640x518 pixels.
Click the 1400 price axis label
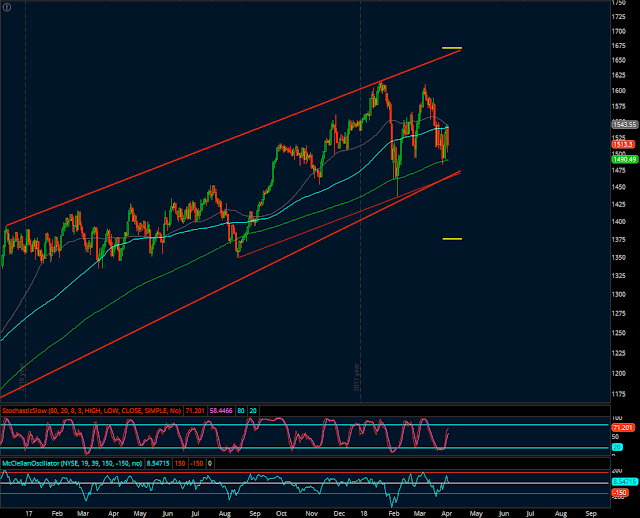(618, 222)
